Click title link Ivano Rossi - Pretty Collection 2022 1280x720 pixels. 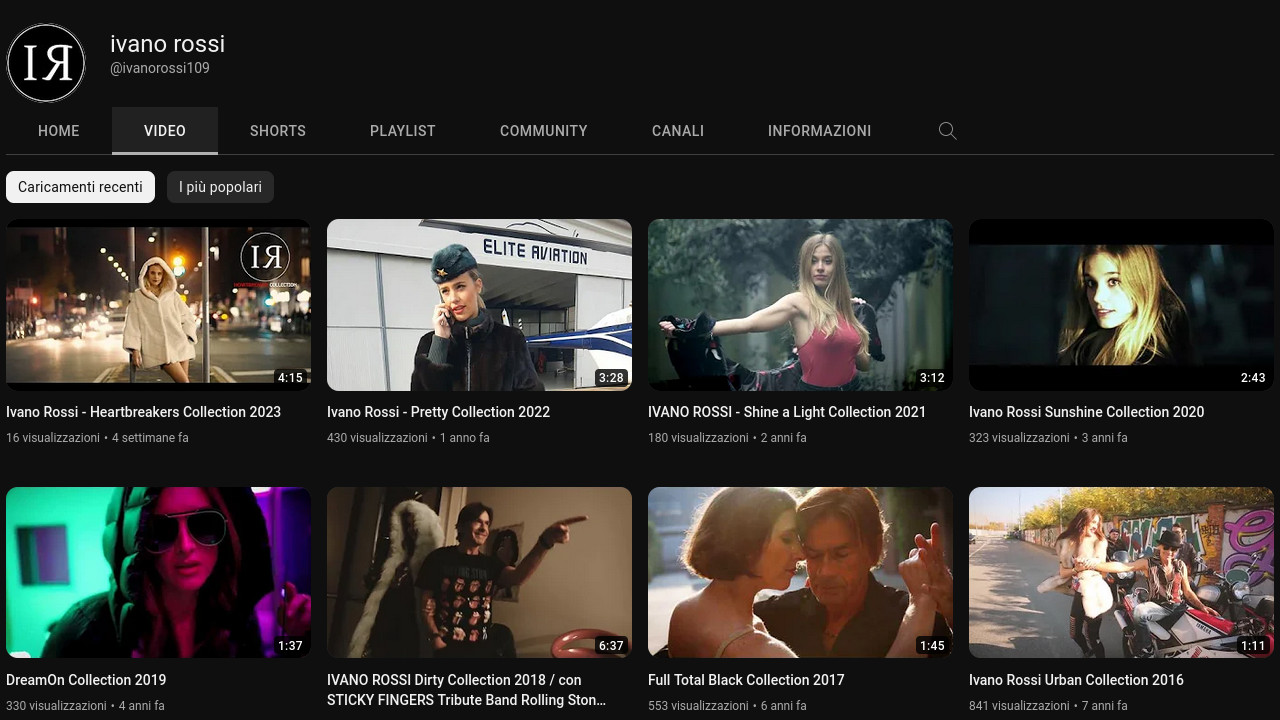point(438,412)
